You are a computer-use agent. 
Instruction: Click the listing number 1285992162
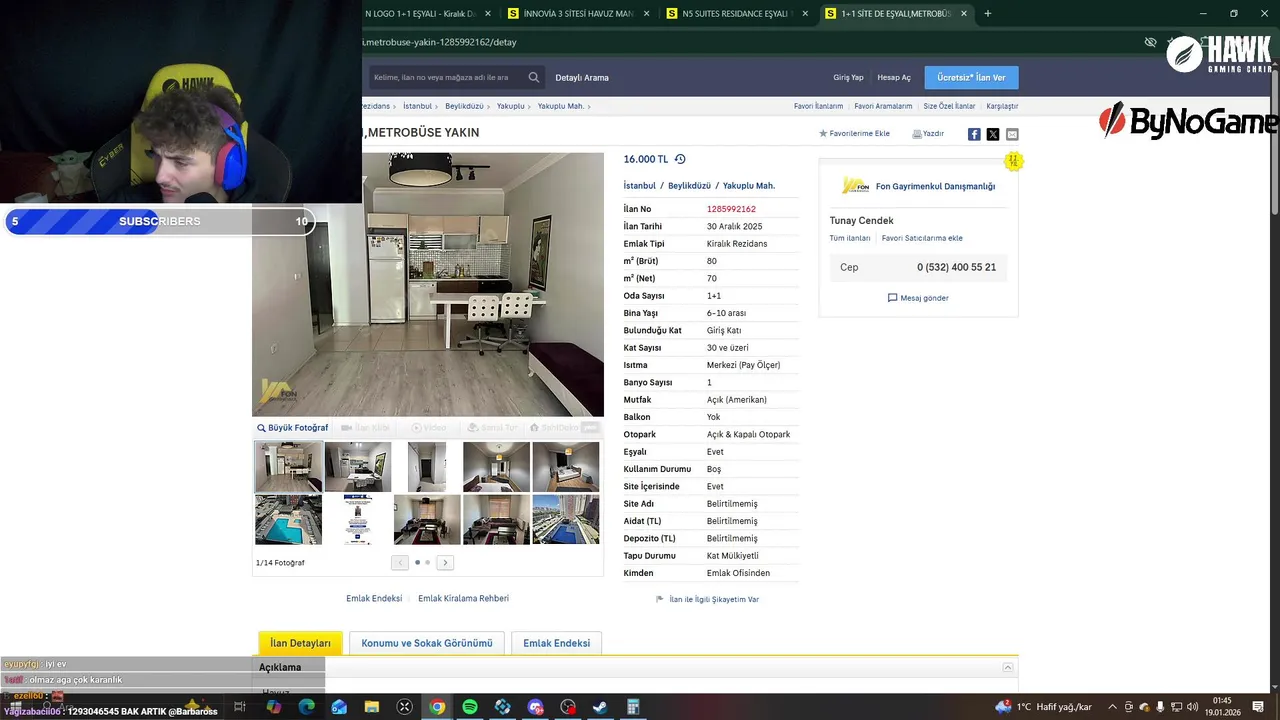731,209
